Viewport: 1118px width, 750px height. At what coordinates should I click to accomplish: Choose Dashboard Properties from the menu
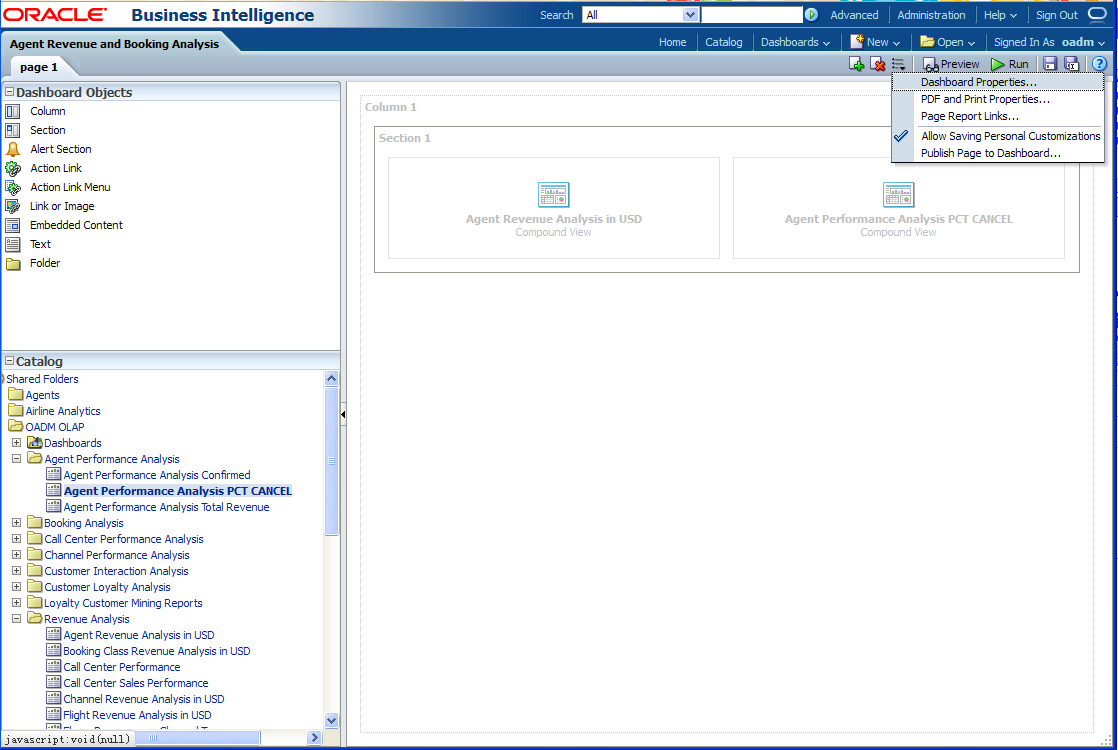coord(978,82)
